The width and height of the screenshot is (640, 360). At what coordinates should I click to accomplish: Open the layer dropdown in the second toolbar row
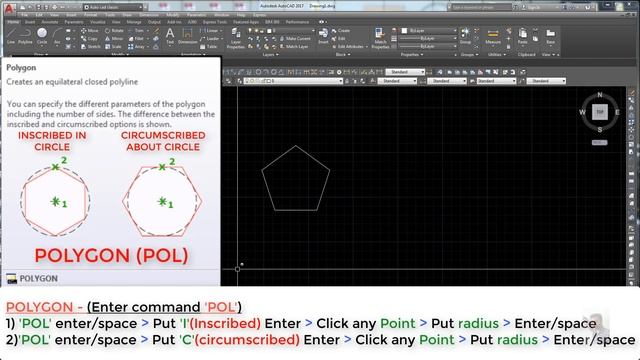(293, 81)
